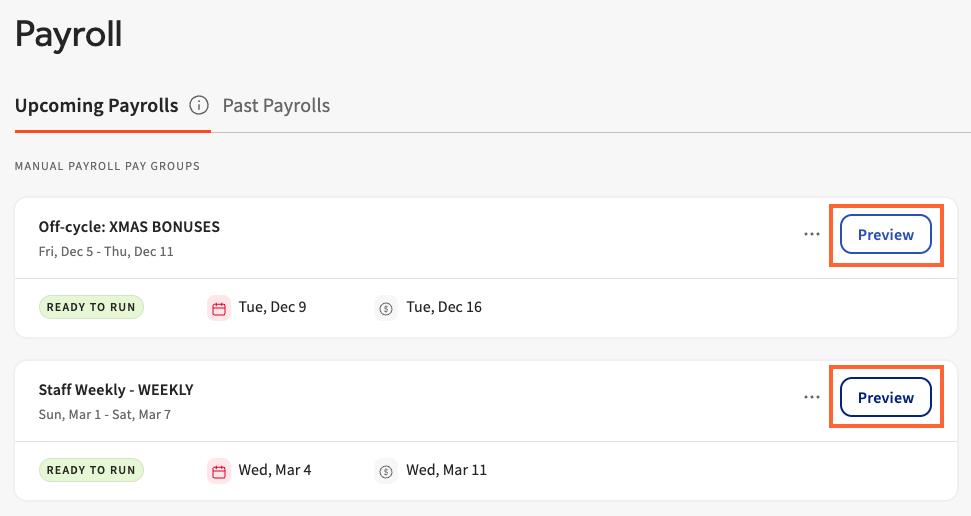Click the Fri, Dec 5 - Thu, Dec 11 period

click(x=106, y=251)
